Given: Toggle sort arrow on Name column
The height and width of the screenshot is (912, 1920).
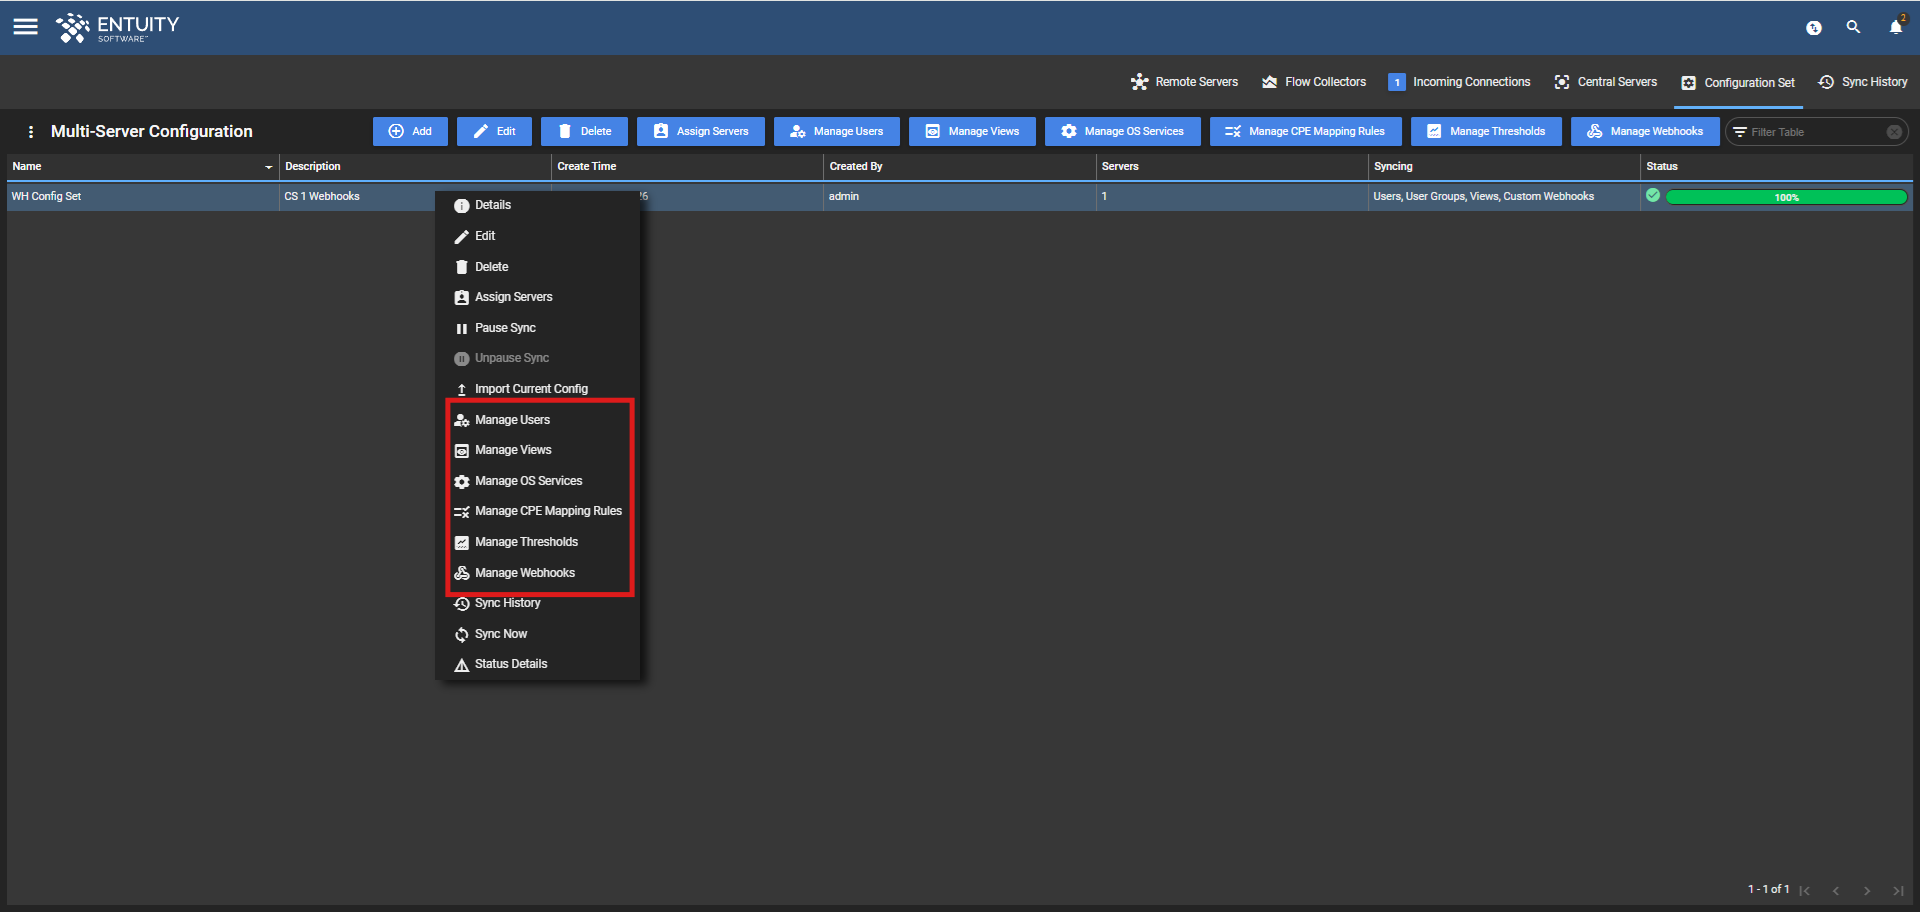Looking at the screenshot, I should (x=268, y=167).
